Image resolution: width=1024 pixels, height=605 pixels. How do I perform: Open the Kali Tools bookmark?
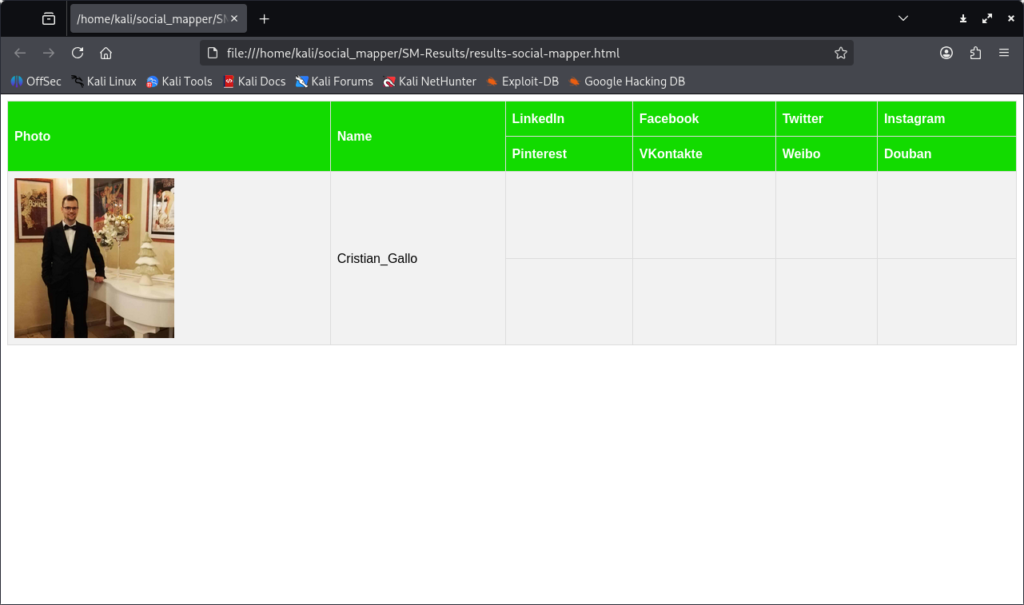tap(180, 82)
